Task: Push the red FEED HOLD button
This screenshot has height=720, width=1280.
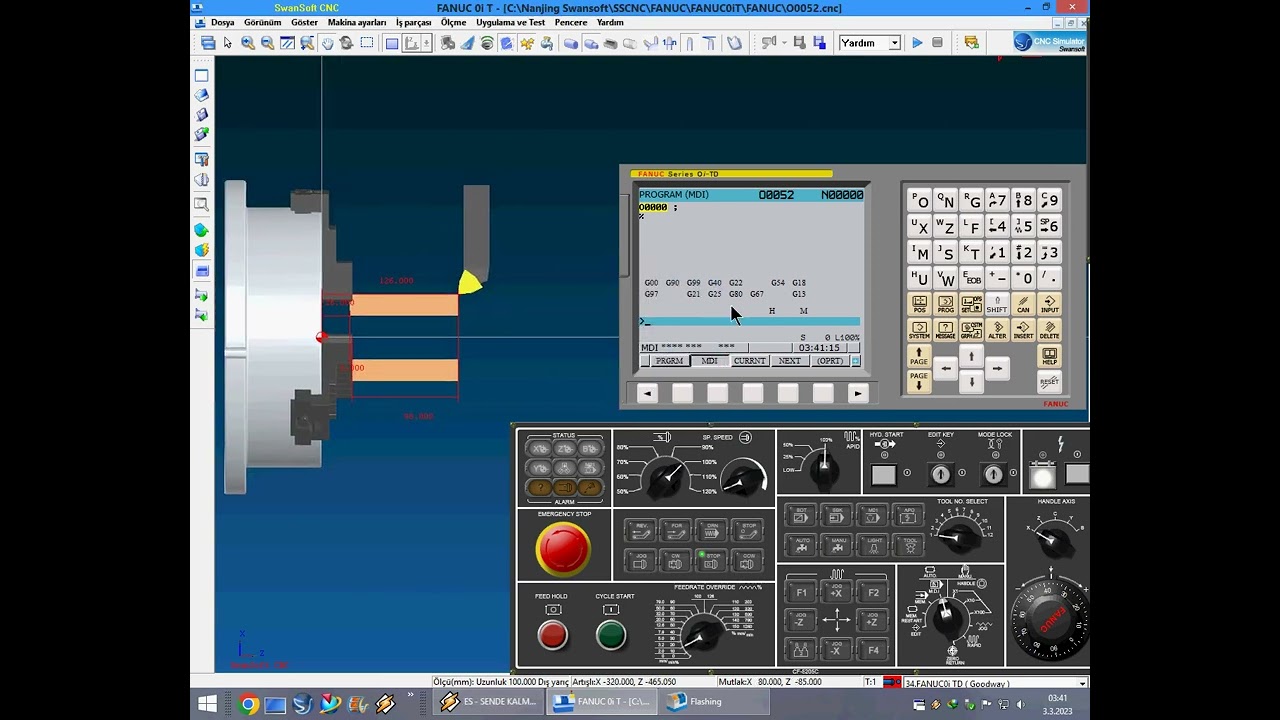Action: tap(552, 635)
